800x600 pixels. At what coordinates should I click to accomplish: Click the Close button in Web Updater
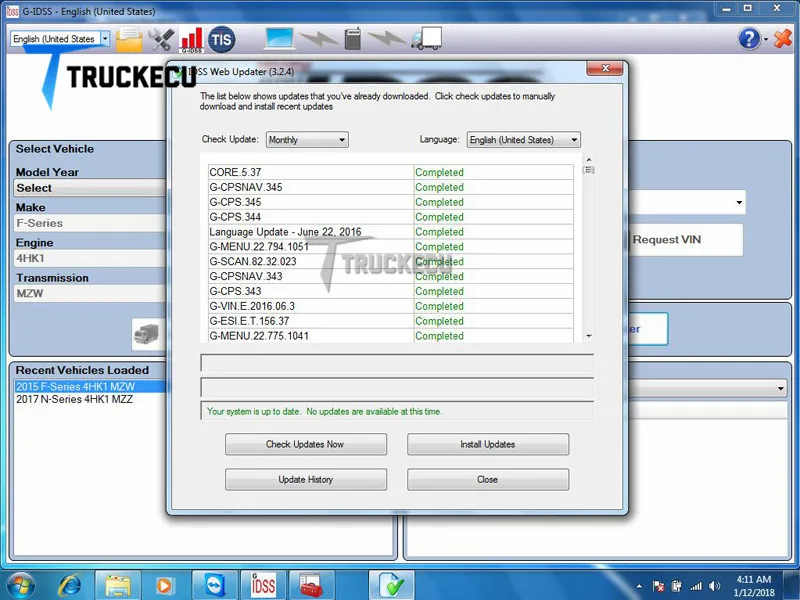488,480
